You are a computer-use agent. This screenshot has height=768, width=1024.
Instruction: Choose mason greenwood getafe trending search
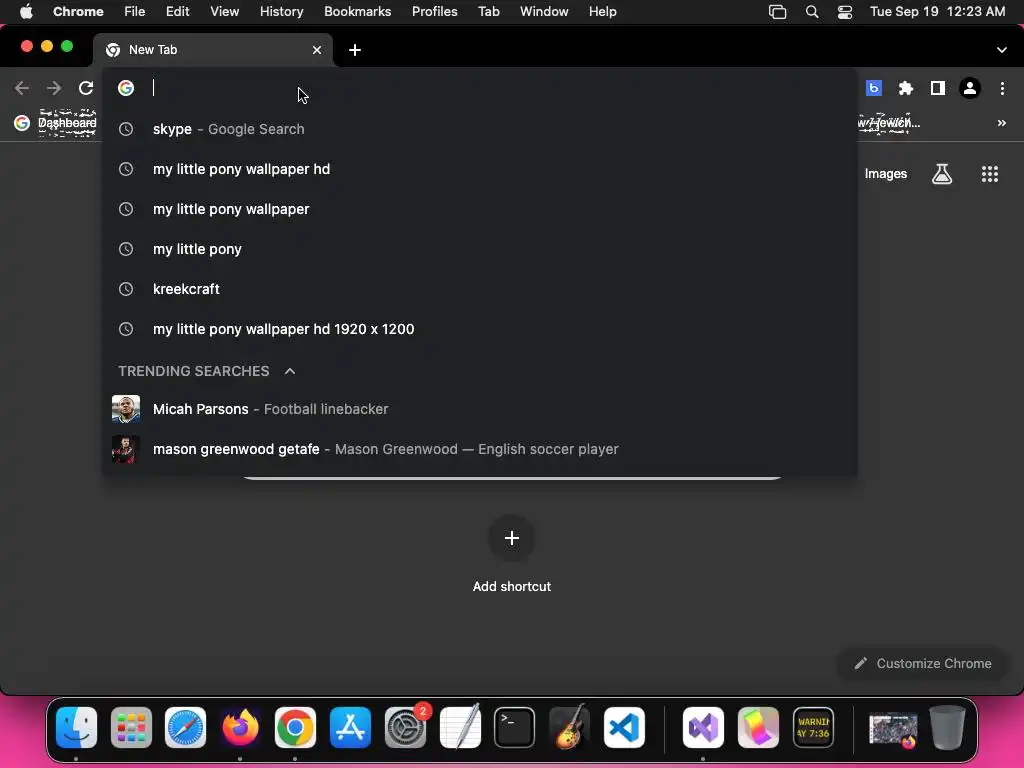point(480,449)
